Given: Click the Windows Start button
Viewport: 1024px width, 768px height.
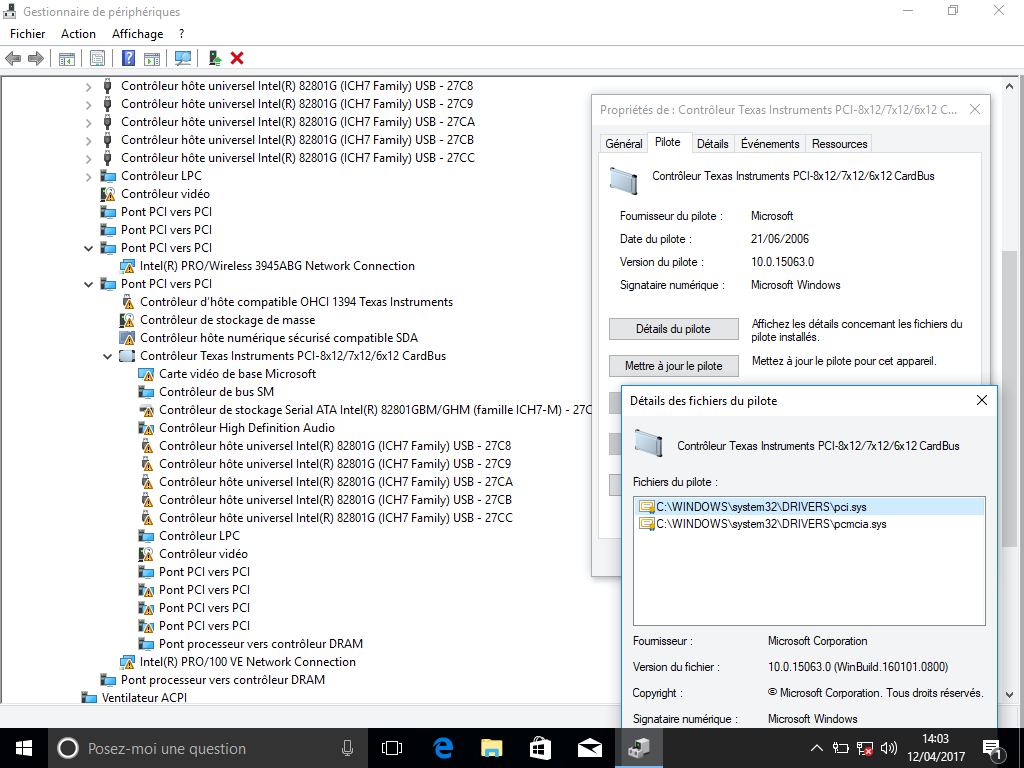Looking at the screenshot, I should 24,748.
